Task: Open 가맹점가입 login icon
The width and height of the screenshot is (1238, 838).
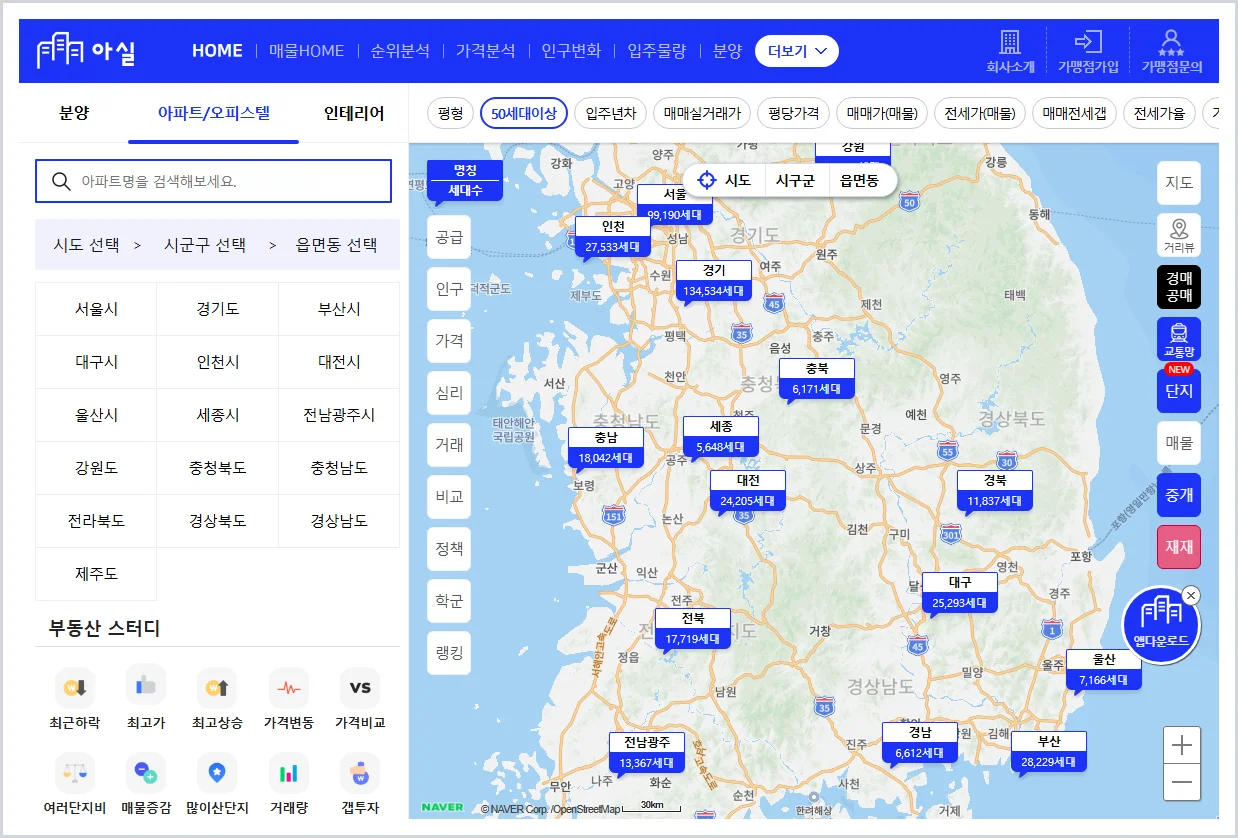Action: 1088,42
